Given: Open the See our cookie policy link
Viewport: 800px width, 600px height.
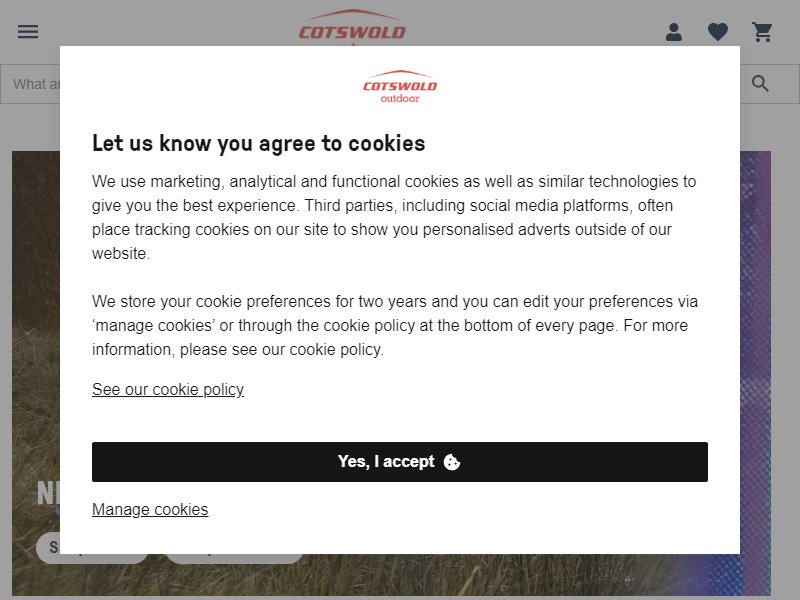Looking at the screenshot, I should (x=168, y=389).
